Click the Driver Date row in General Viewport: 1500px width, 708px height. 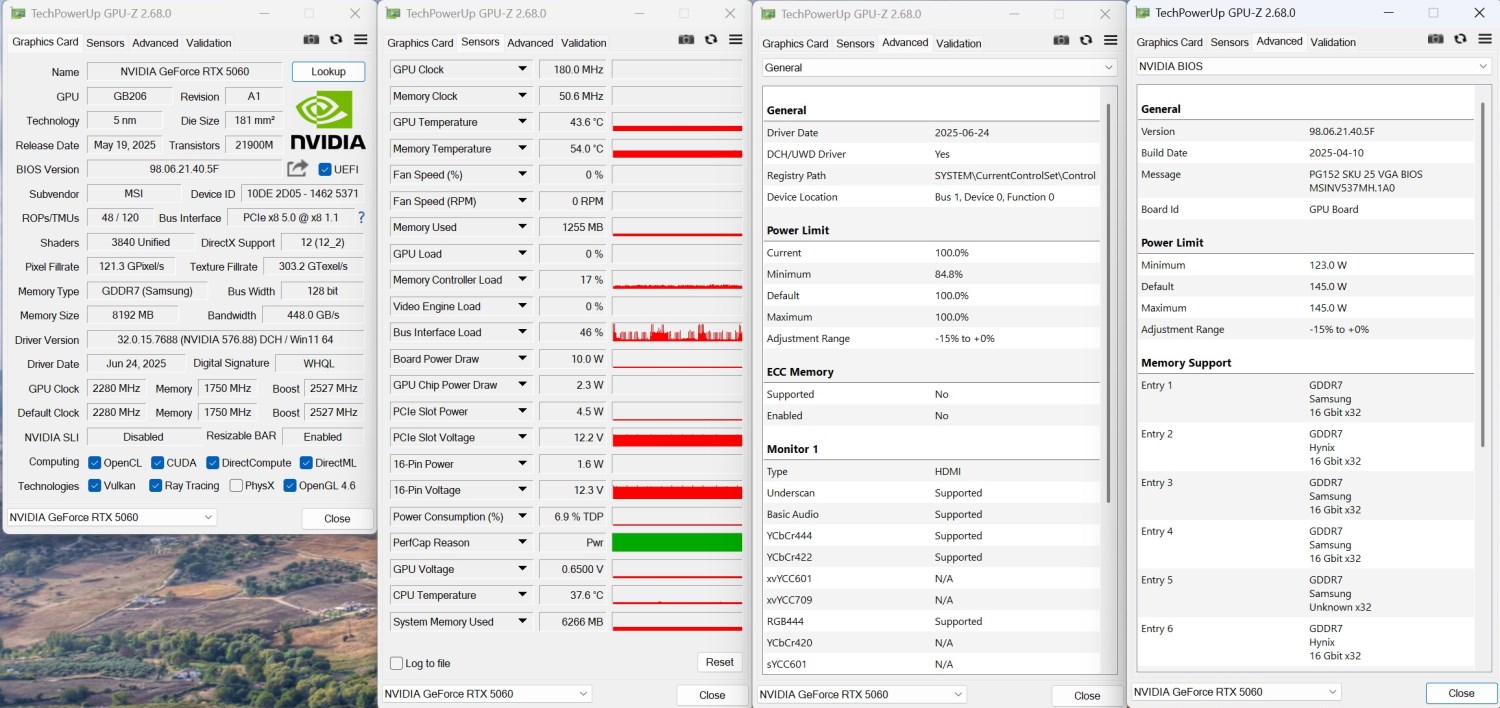pos(932,133)
